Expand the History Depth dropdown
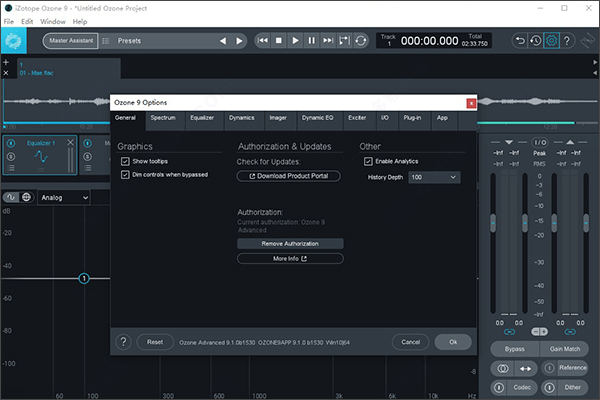Screen dimensions: 600x400 click(433, 177)
